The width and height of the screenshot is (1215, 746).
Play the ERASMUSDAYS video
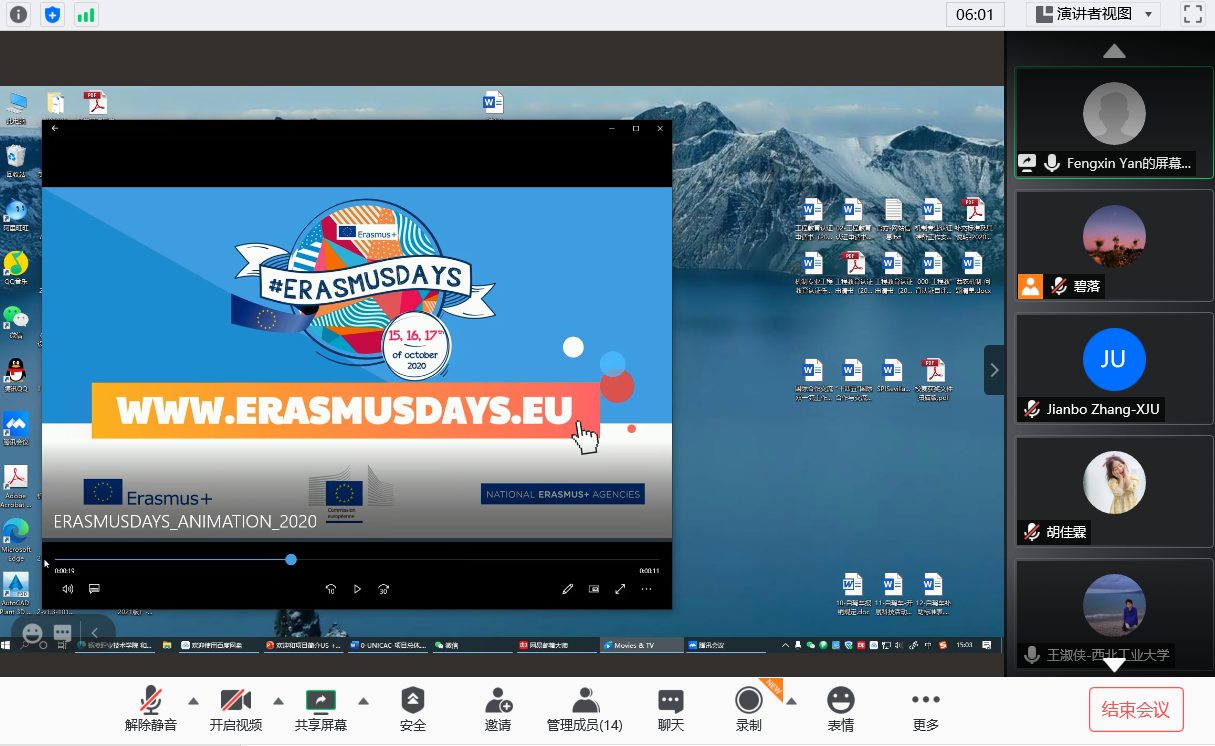tap(357, 589)
